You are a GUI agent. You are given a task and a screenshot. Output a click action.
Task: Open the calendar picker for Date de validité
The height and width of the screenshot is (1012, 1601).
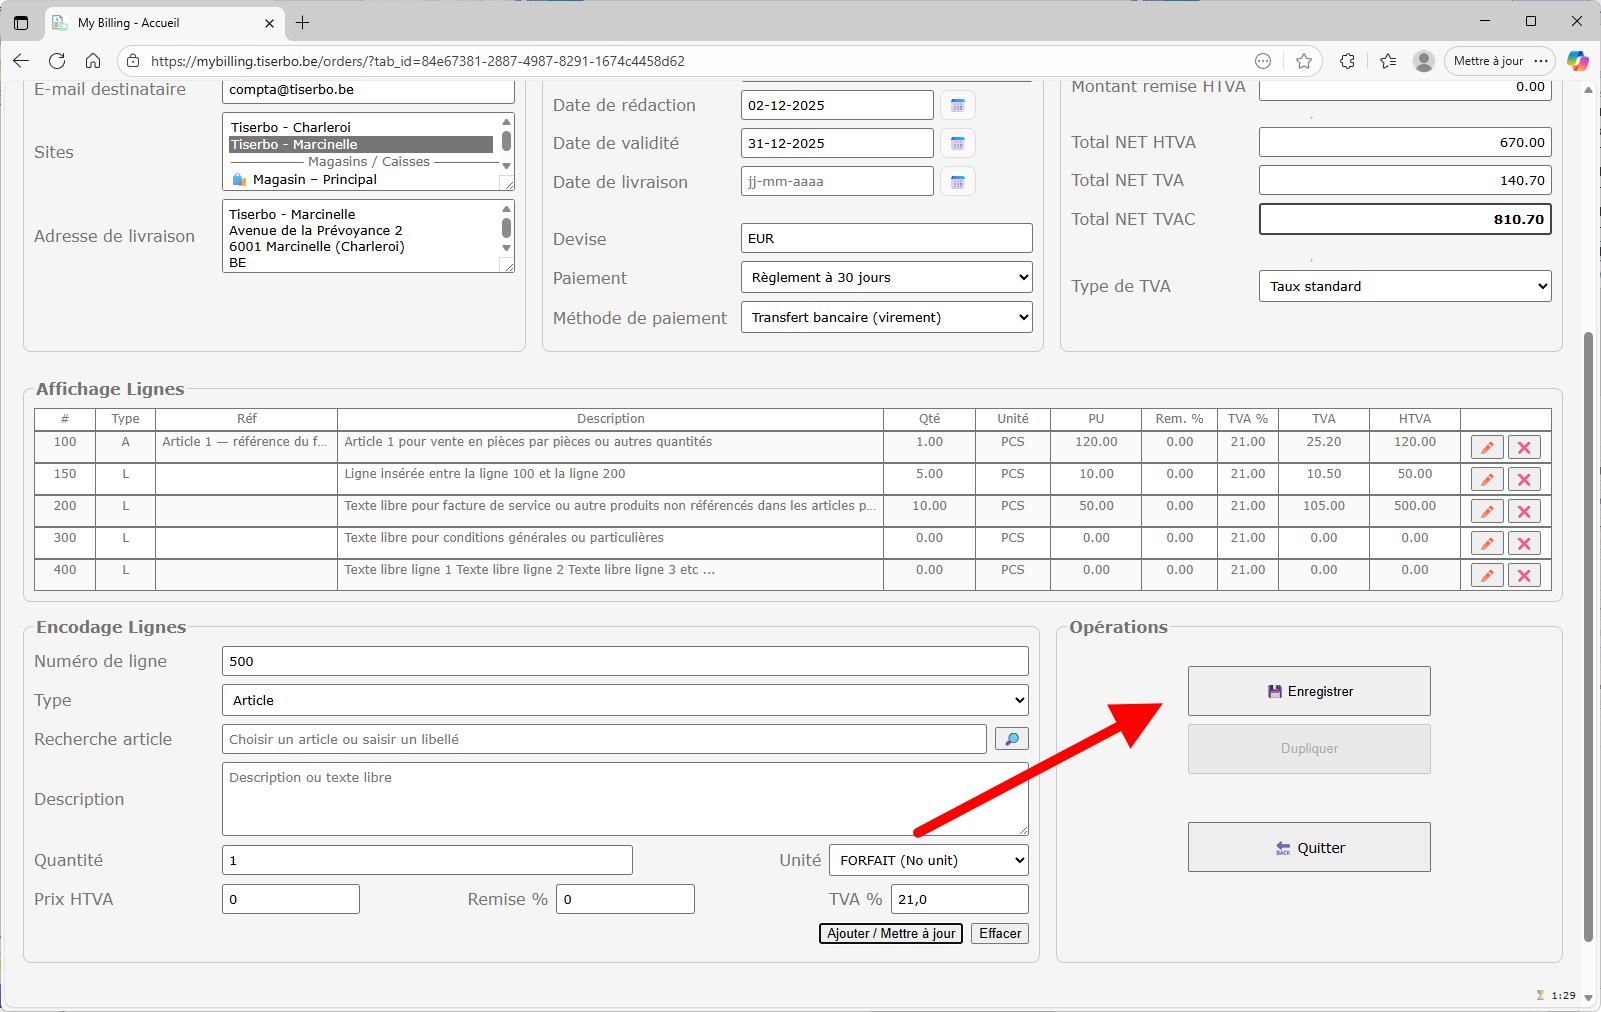coord(957,144)
